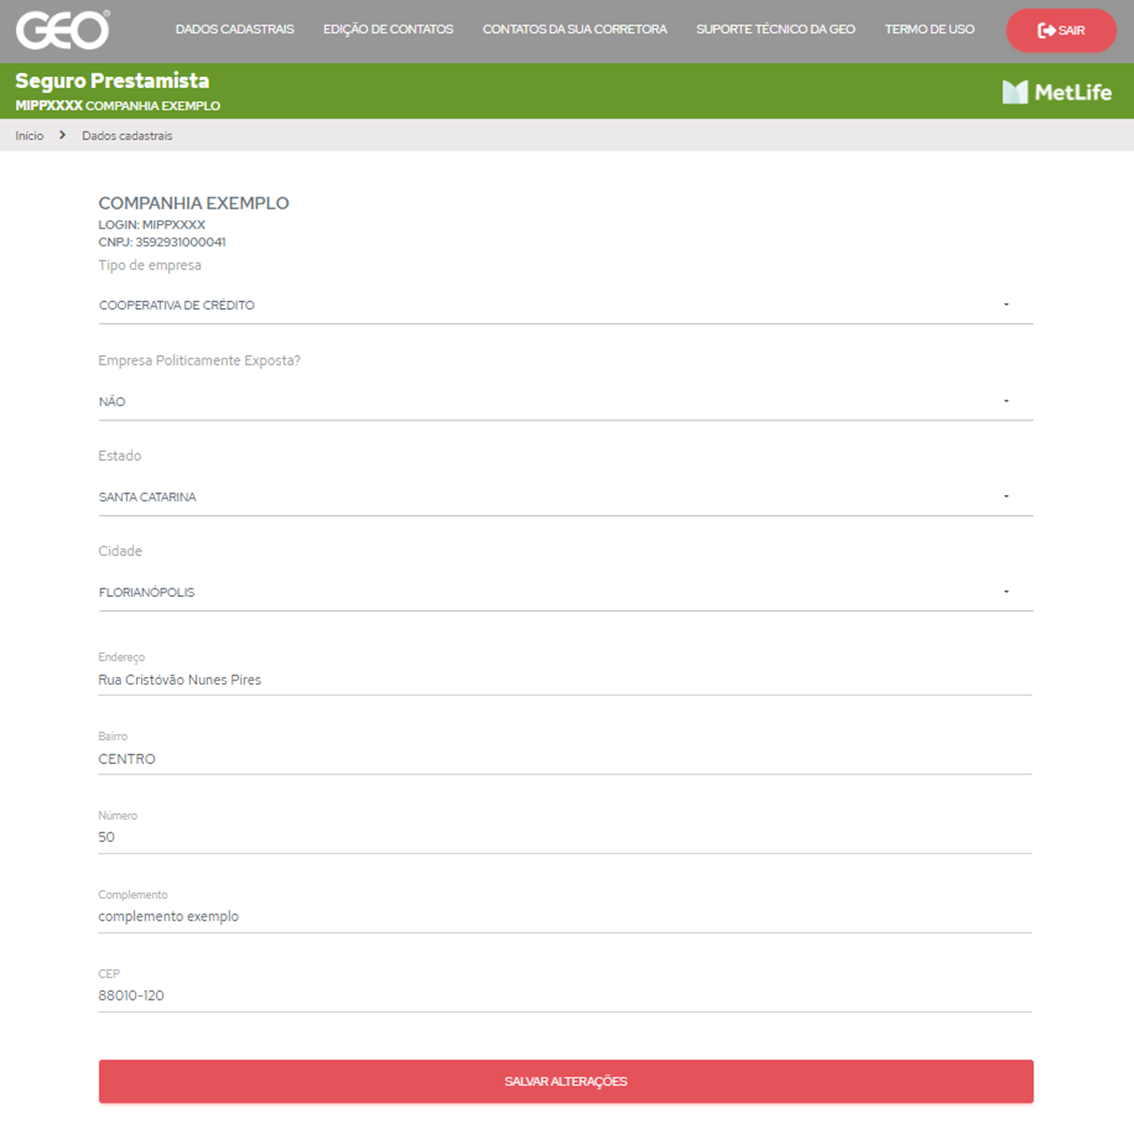Click the Endereço input field

pos(566,680)
